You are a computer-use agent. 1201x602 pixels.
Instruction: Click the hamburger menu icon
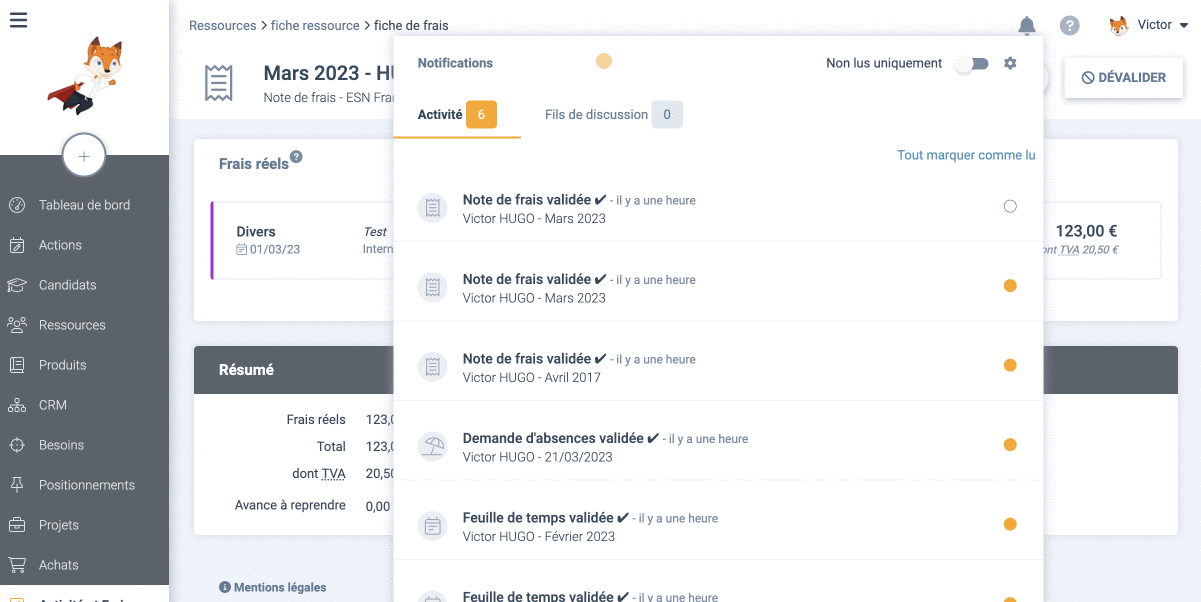click(x=18, y=20)
